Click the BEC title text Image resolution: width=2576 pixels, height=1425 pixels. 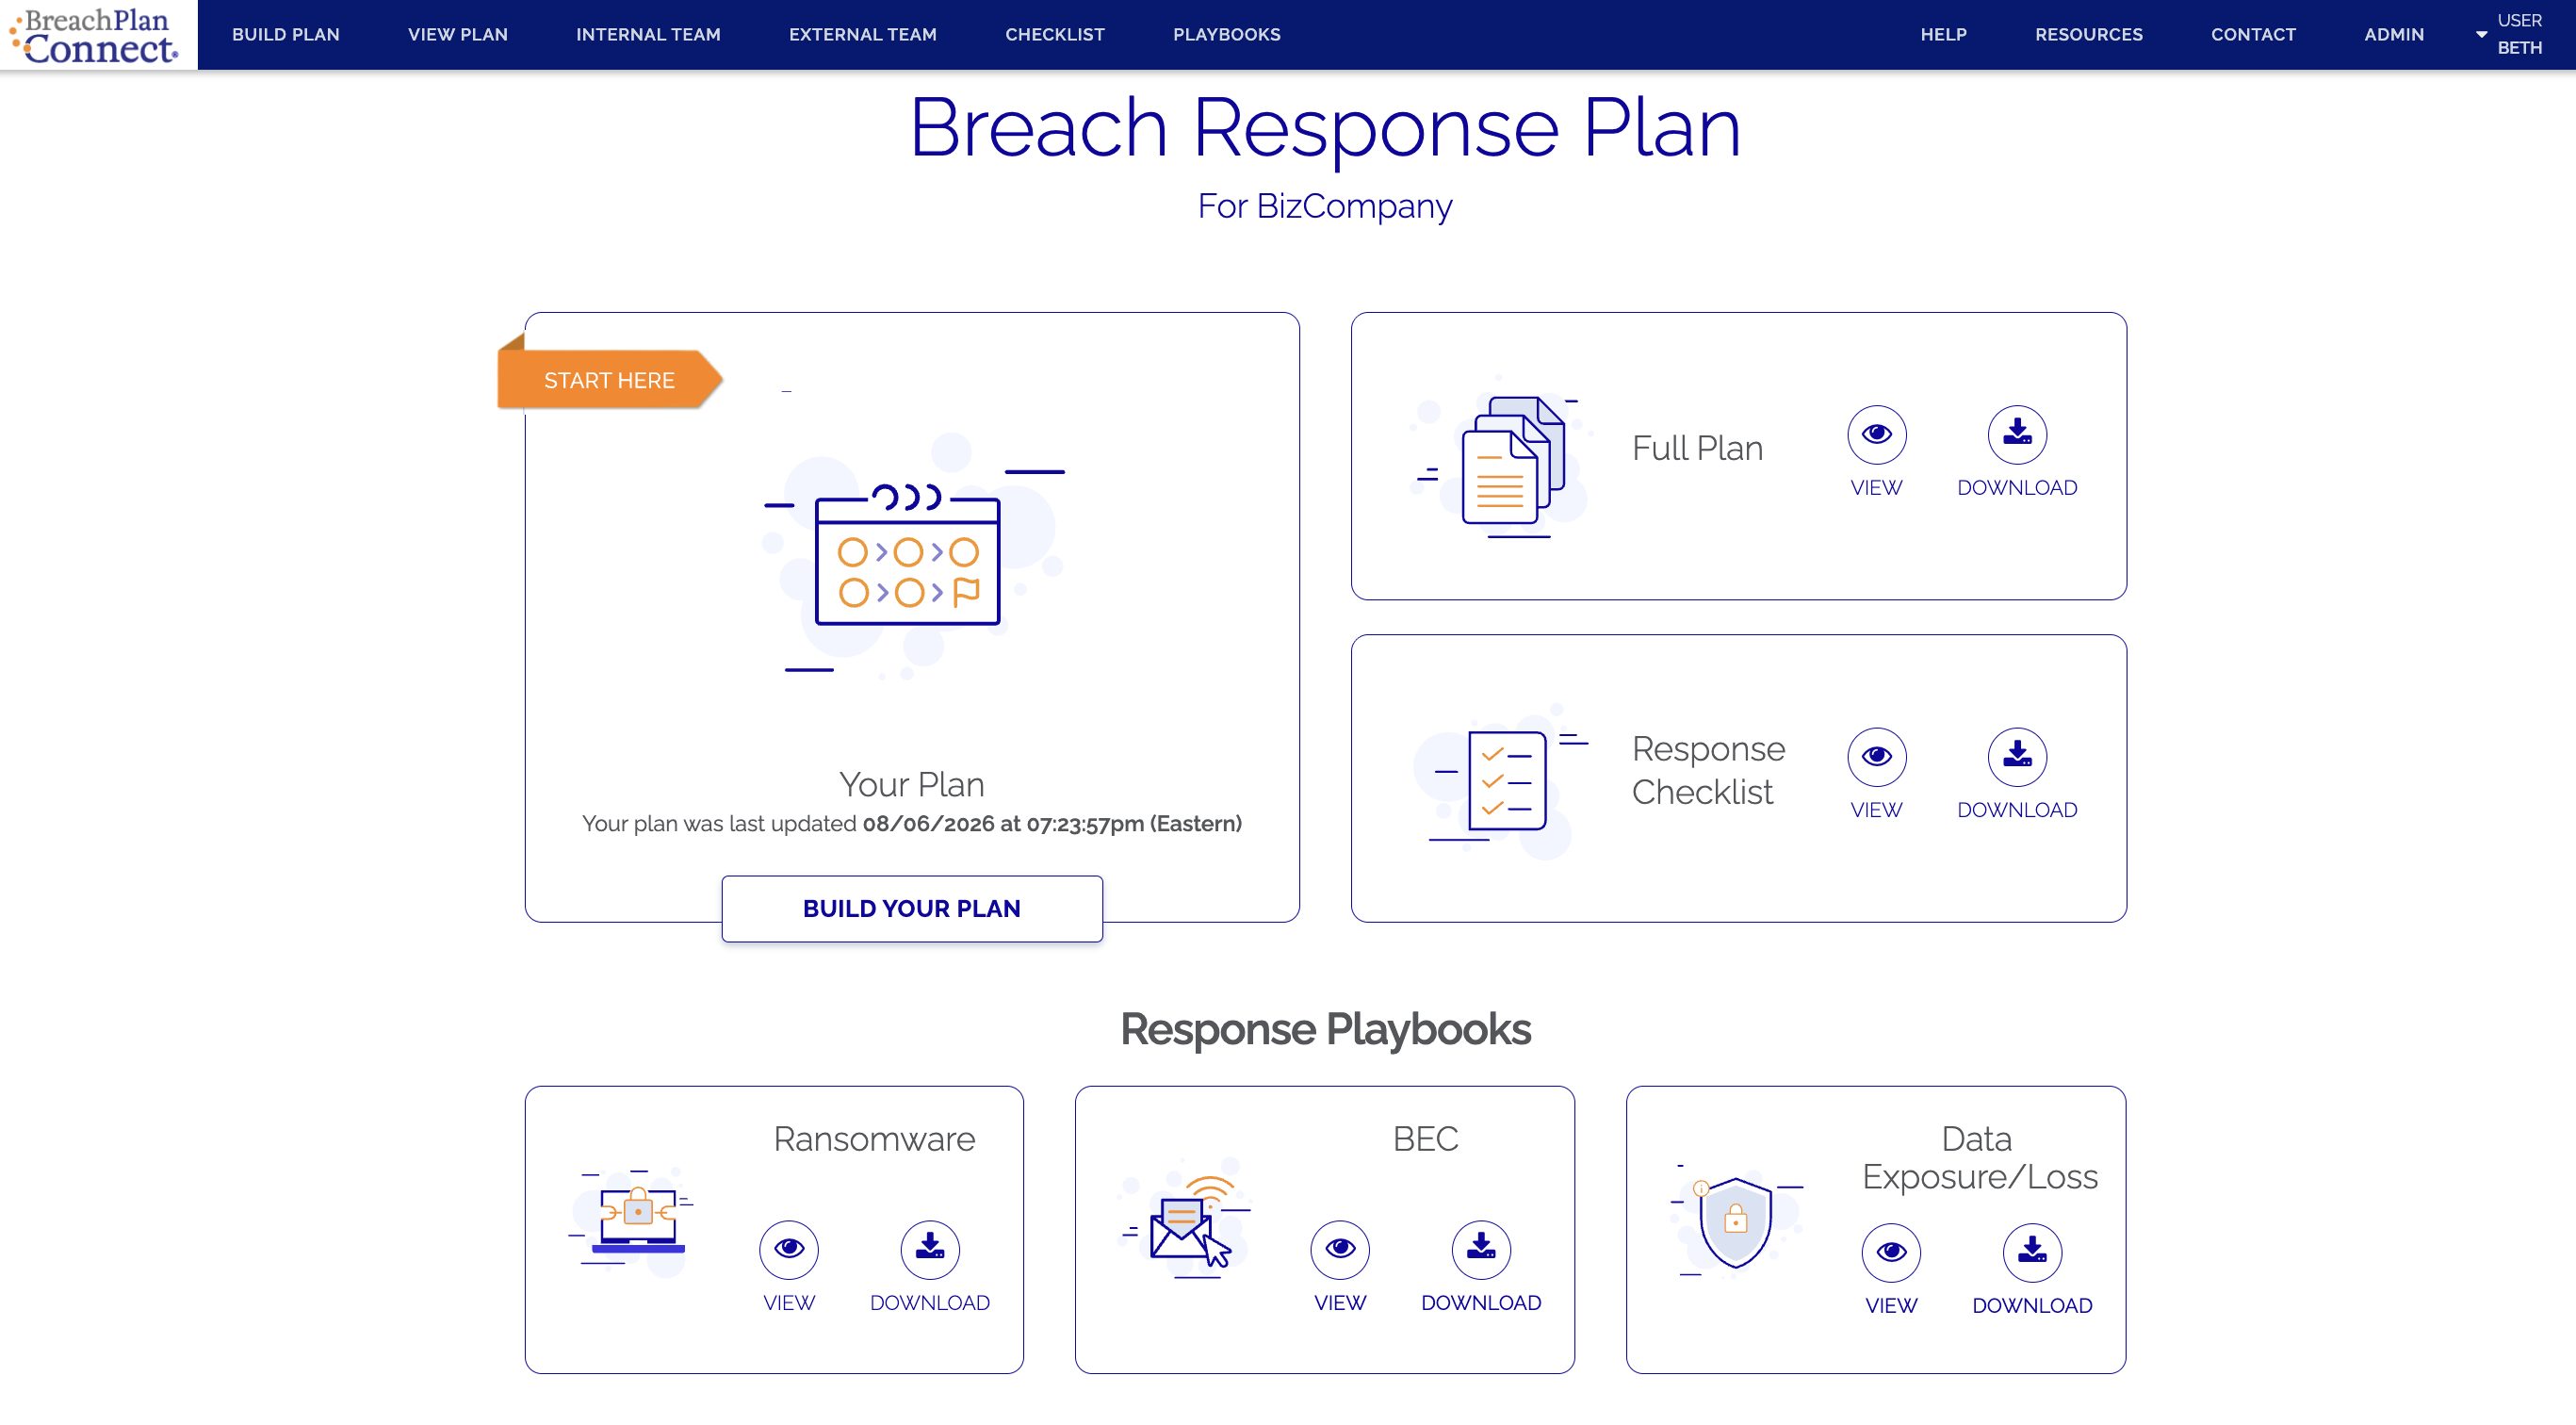click(1425, 1139)
